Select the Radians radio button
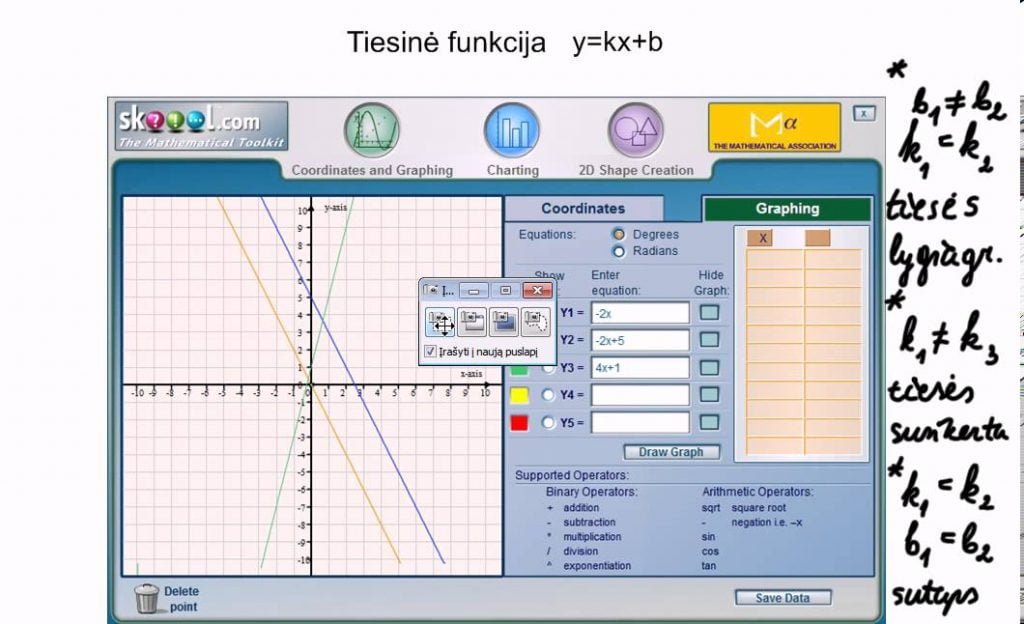1024x624 pixels. (x=618, y=251)
